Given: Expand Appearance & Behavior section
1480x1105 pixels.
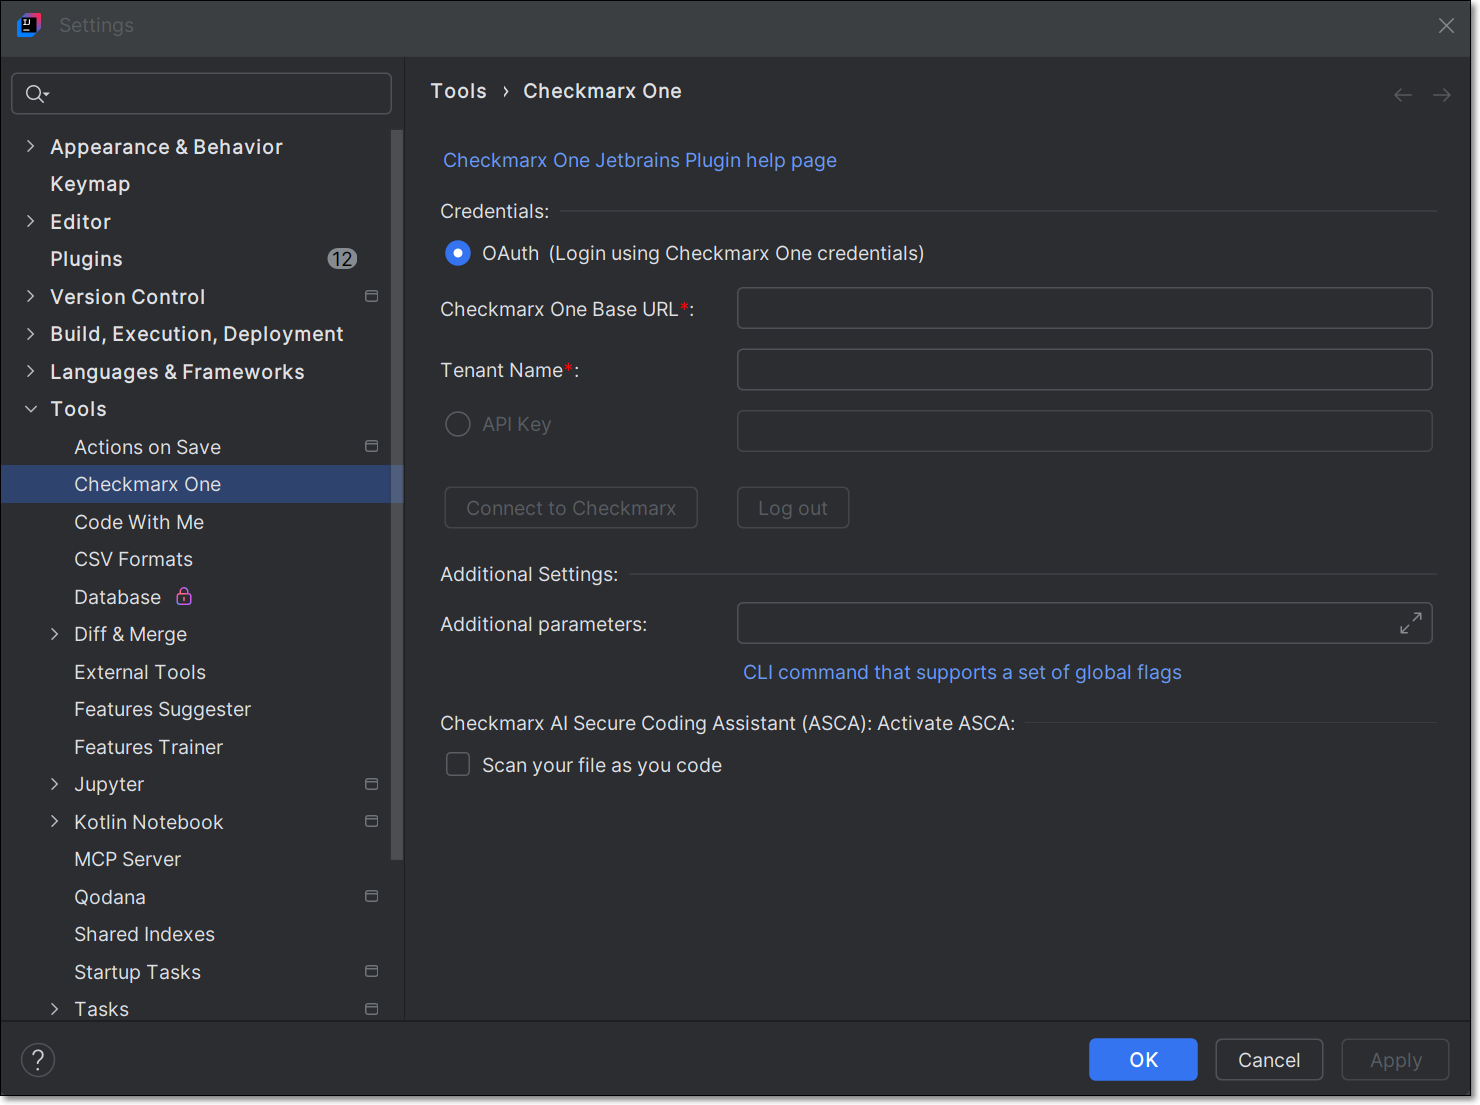Looking at the screenshot, I should [30, 147].
